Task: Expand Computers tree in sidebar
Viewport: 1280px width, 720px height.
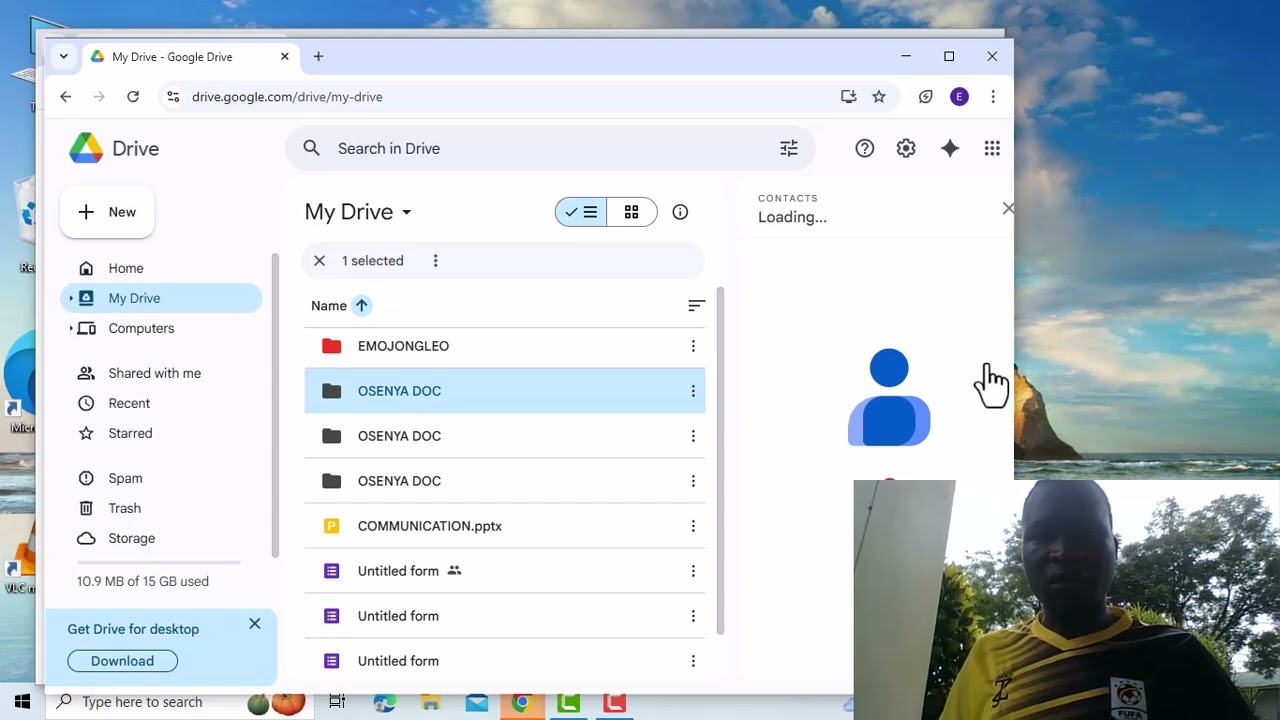Action: click(71, 328)
